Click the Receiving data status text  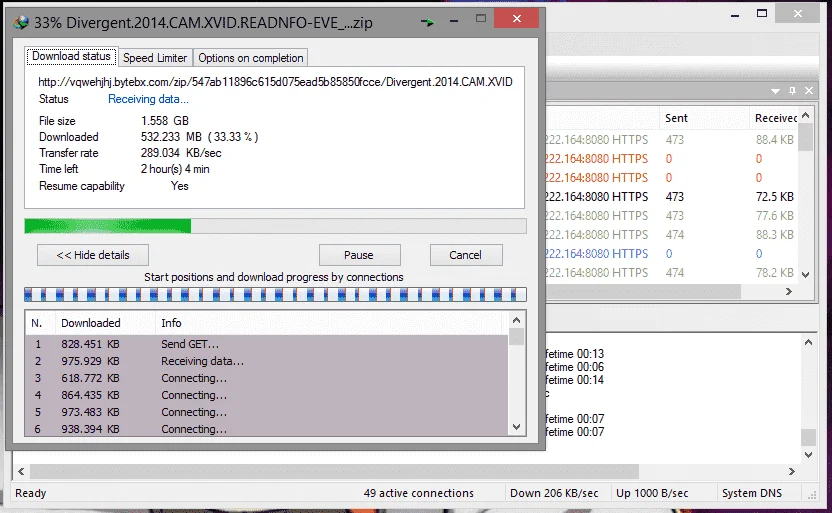pos(148,99)
